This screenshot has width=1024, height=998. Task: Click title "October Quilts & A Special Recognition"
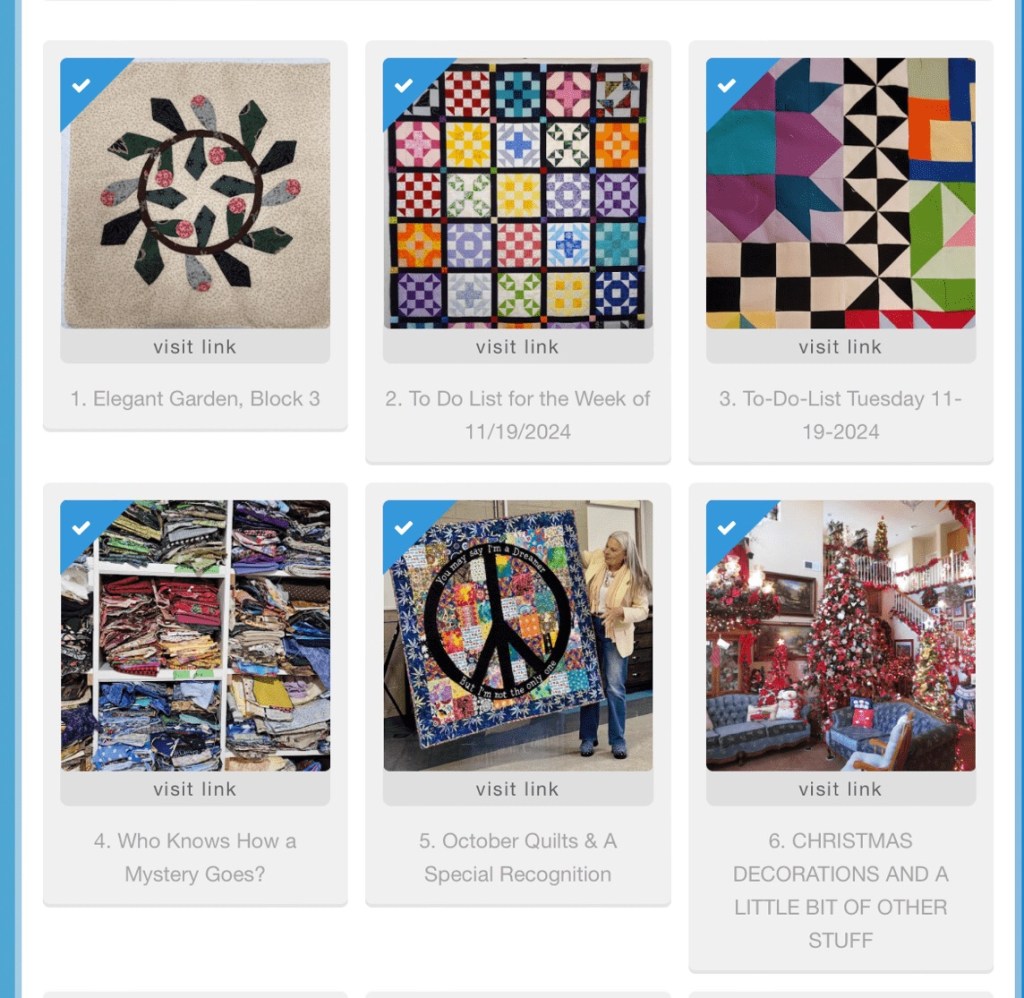coord(518,857)
